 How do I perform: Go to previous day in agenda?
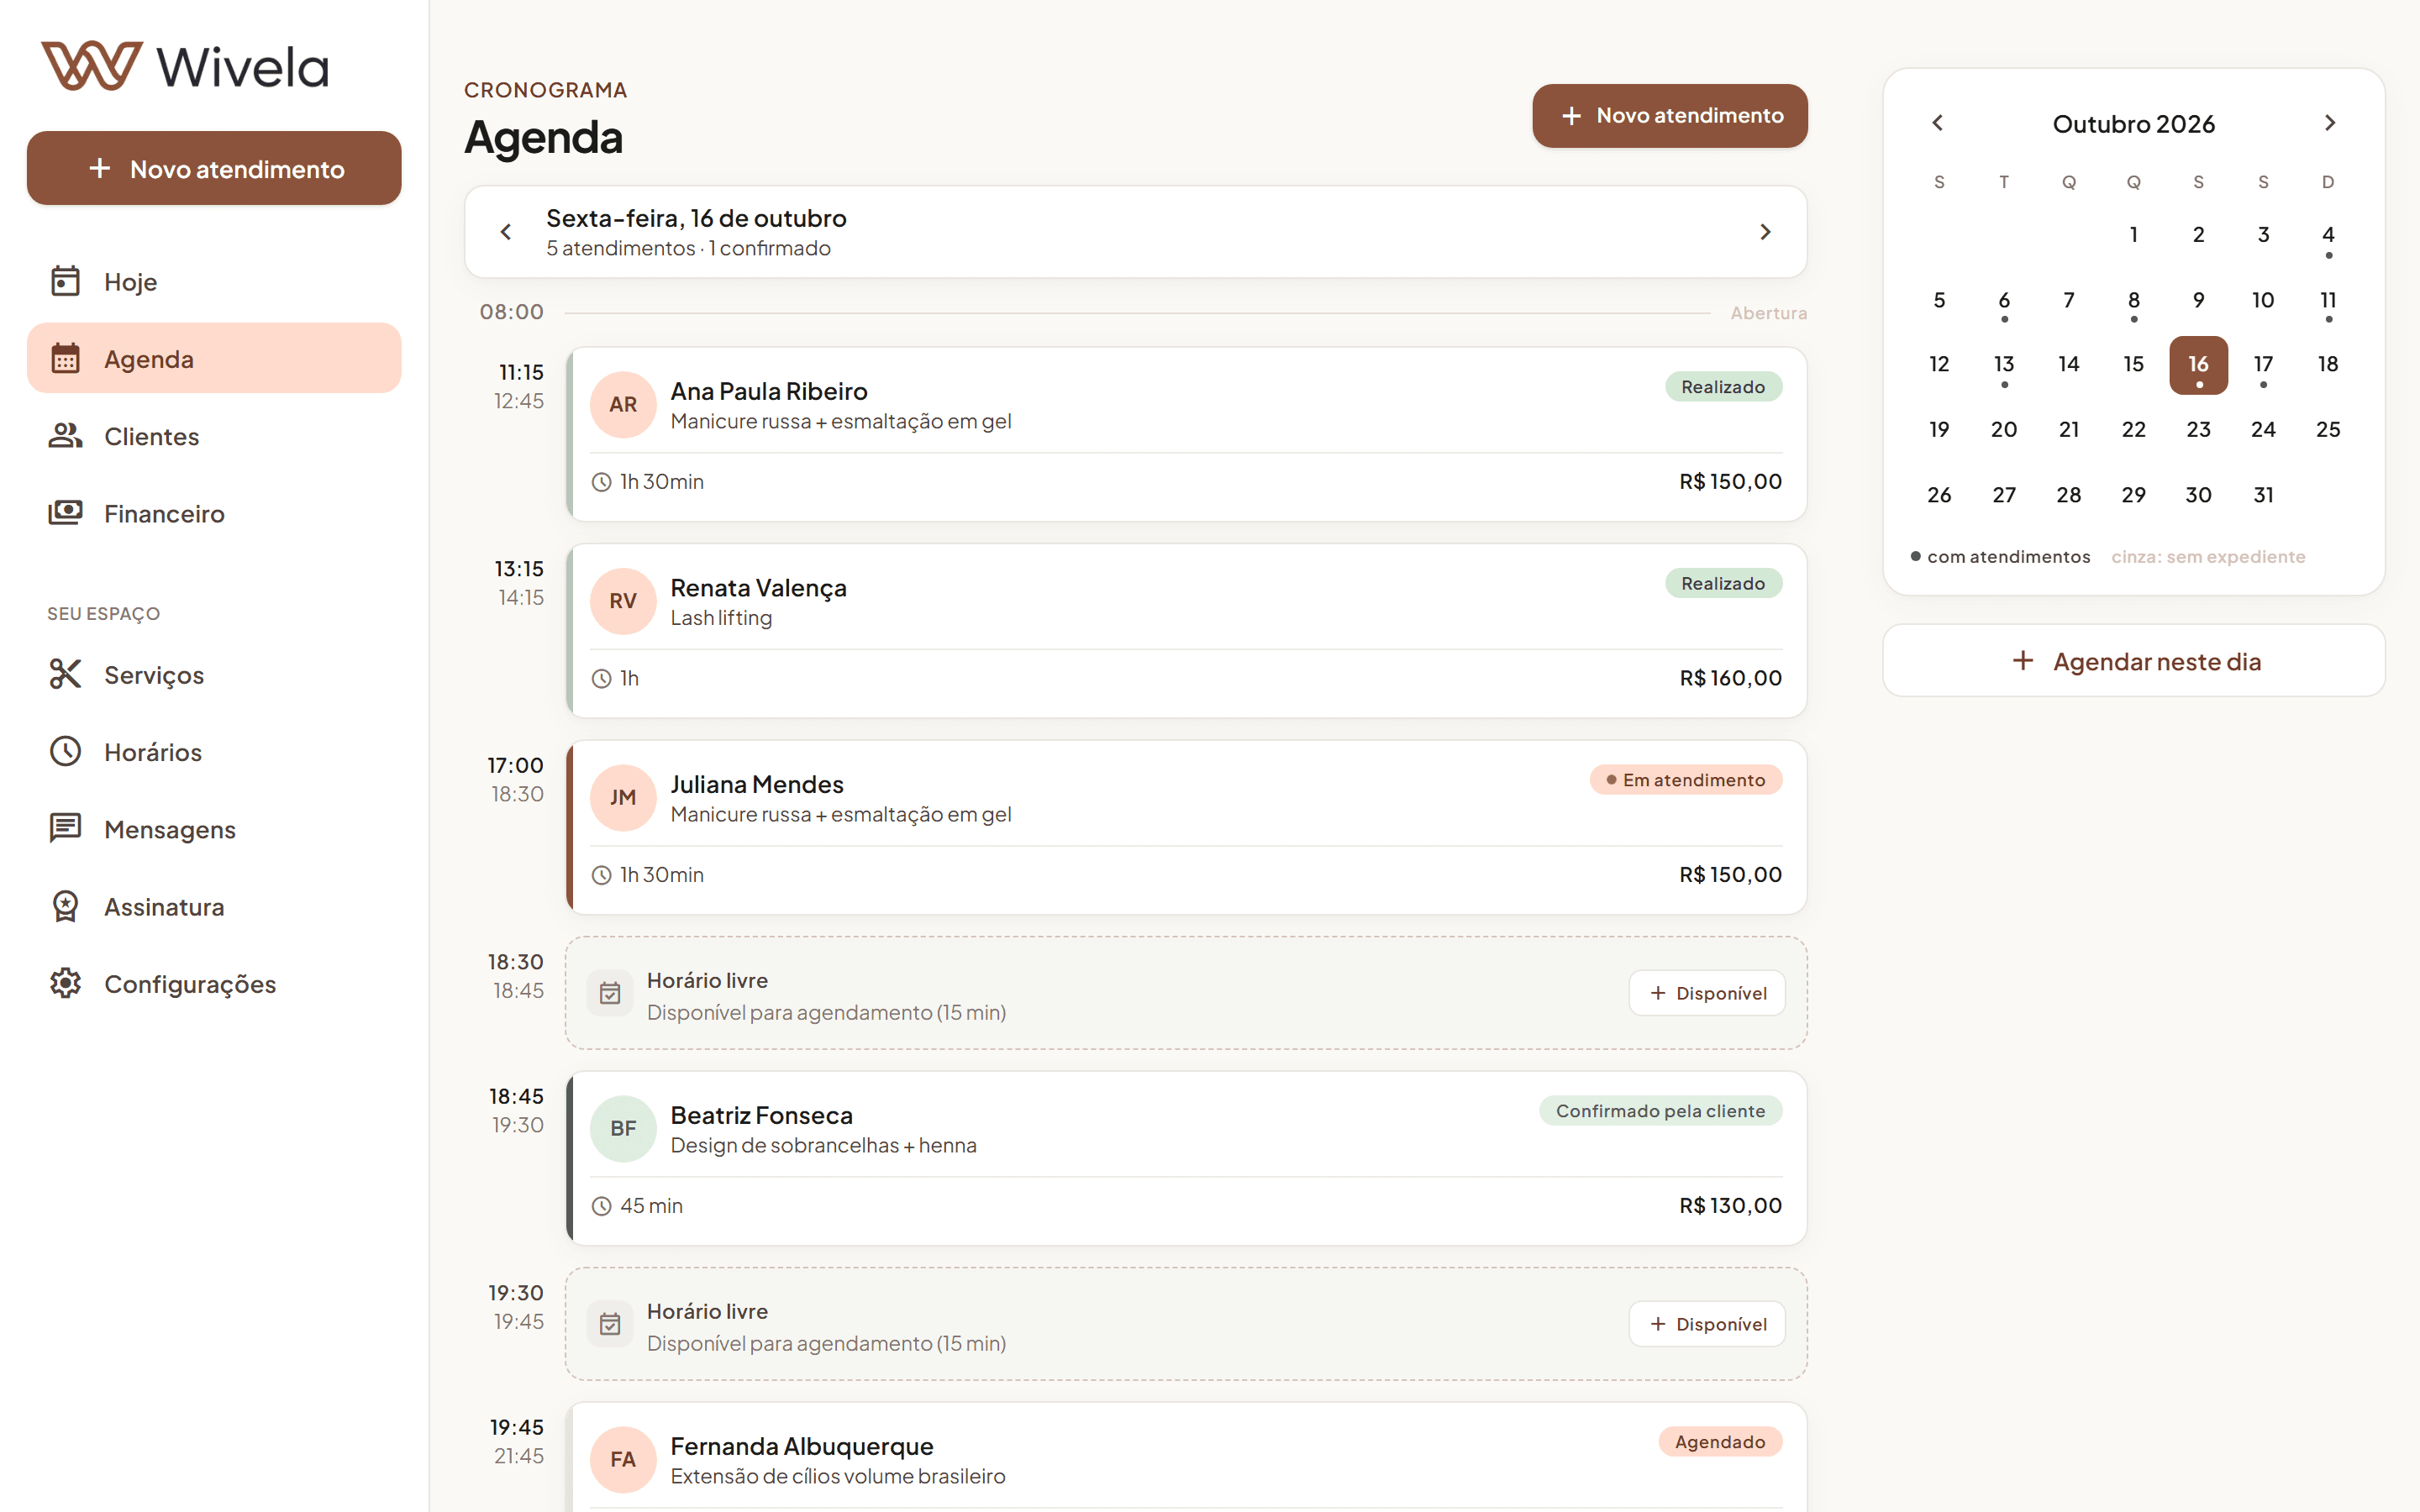[x=506, y=232]
